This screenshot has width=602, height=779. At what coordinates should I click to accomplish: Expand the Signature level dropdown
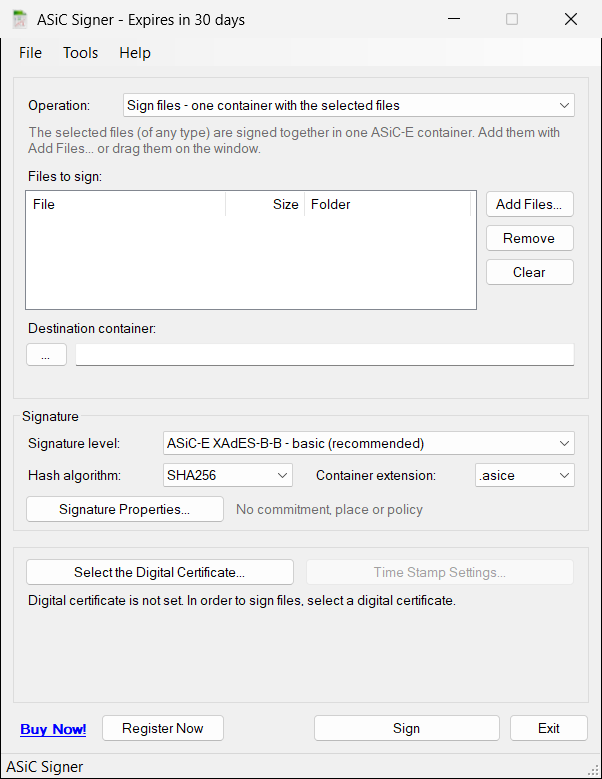369,443
